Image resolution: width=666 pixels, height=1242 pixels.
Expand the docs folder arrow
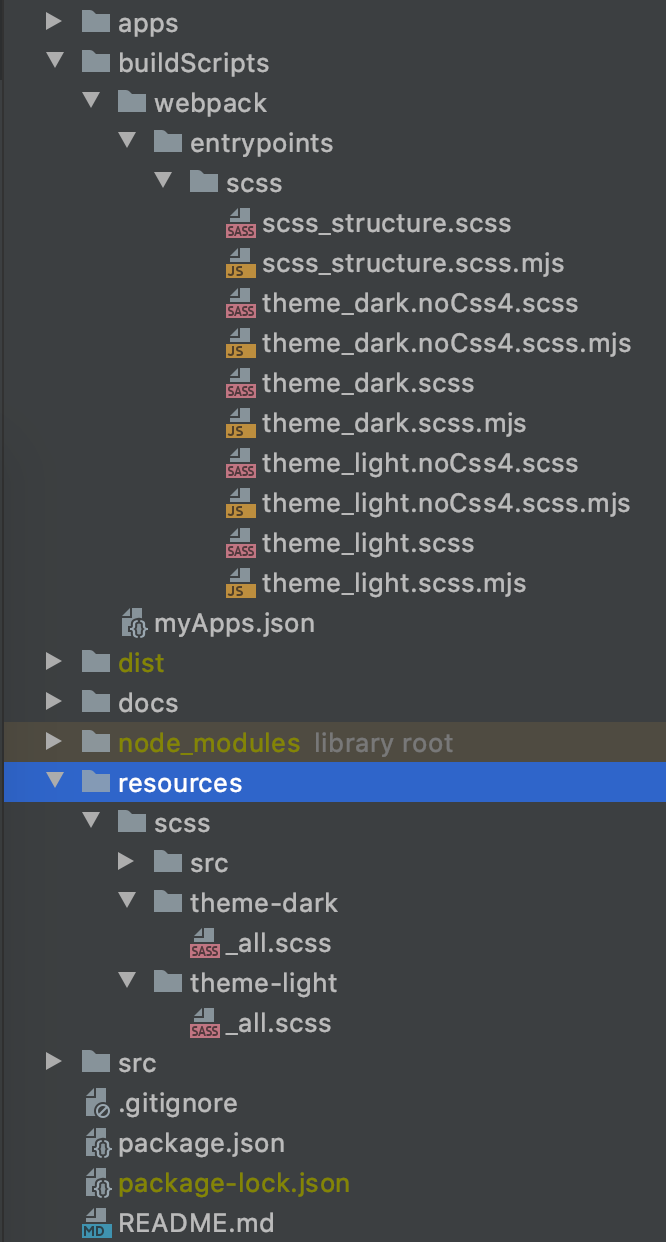[54, 702]
